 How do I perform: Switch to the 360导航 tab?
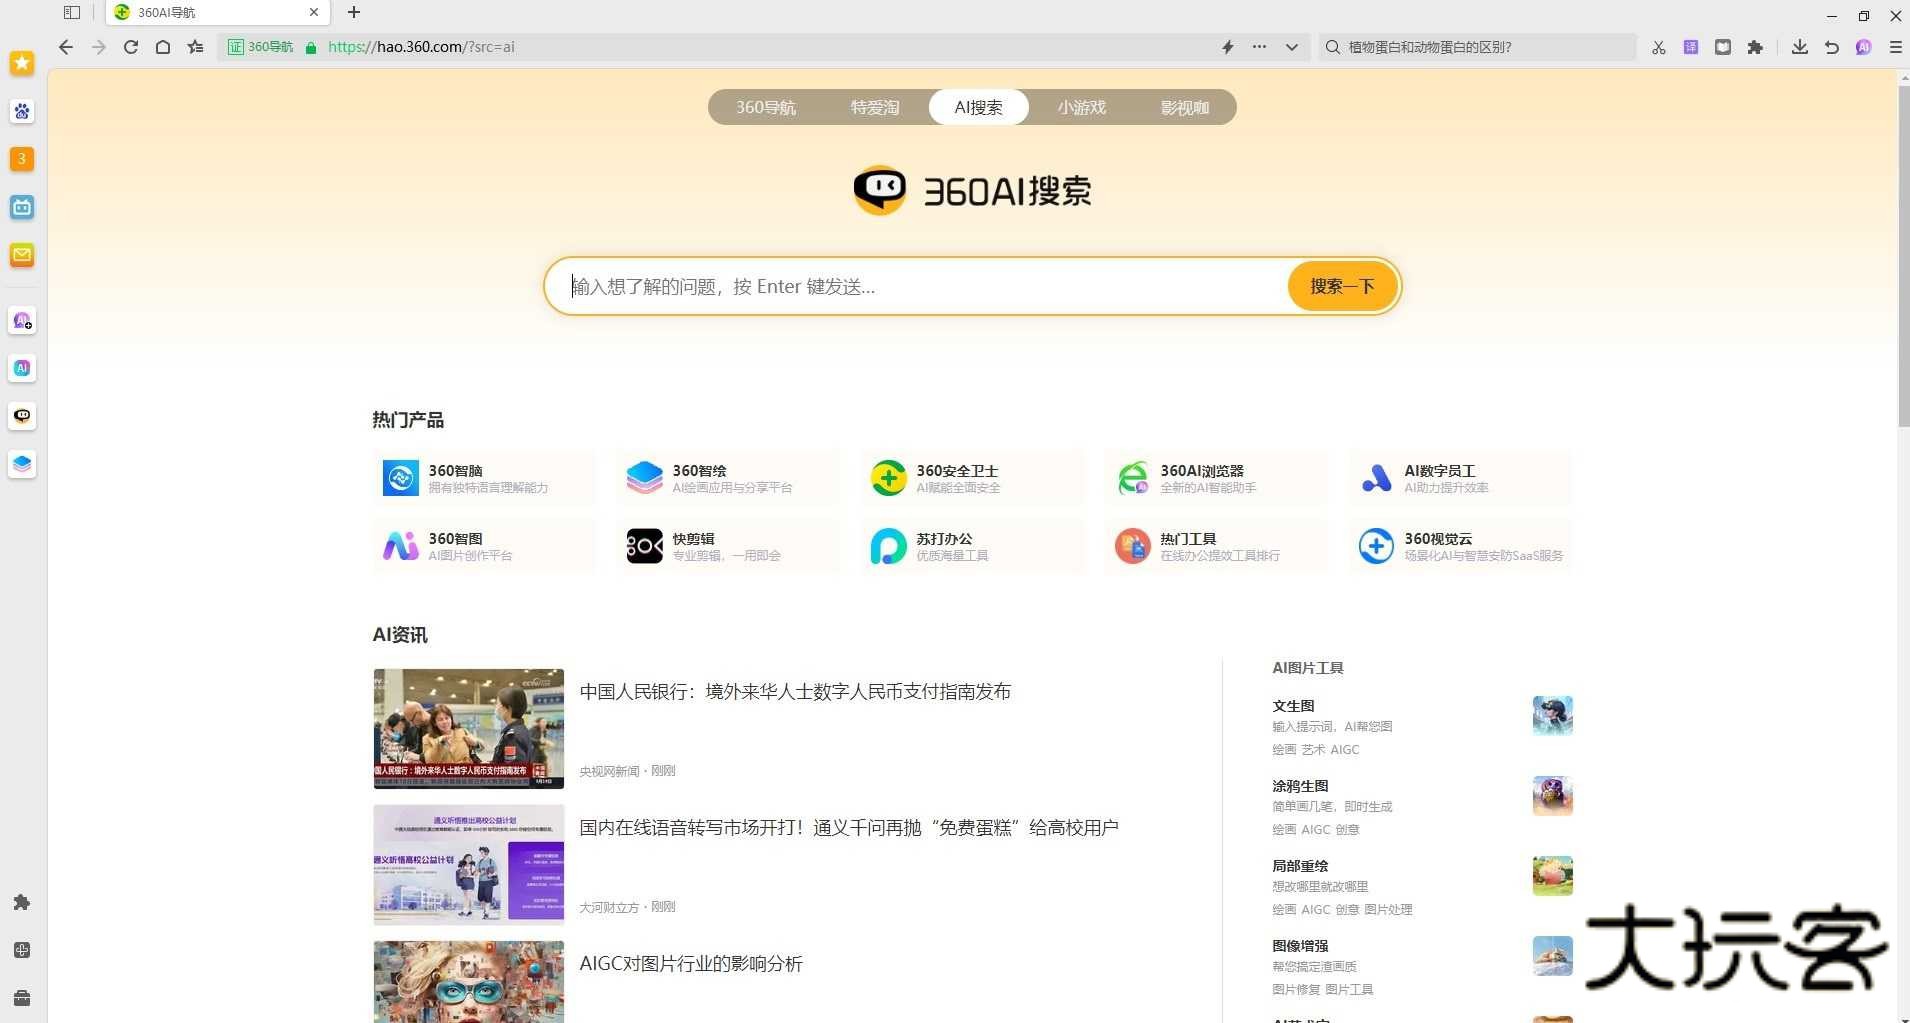[766, 107]
